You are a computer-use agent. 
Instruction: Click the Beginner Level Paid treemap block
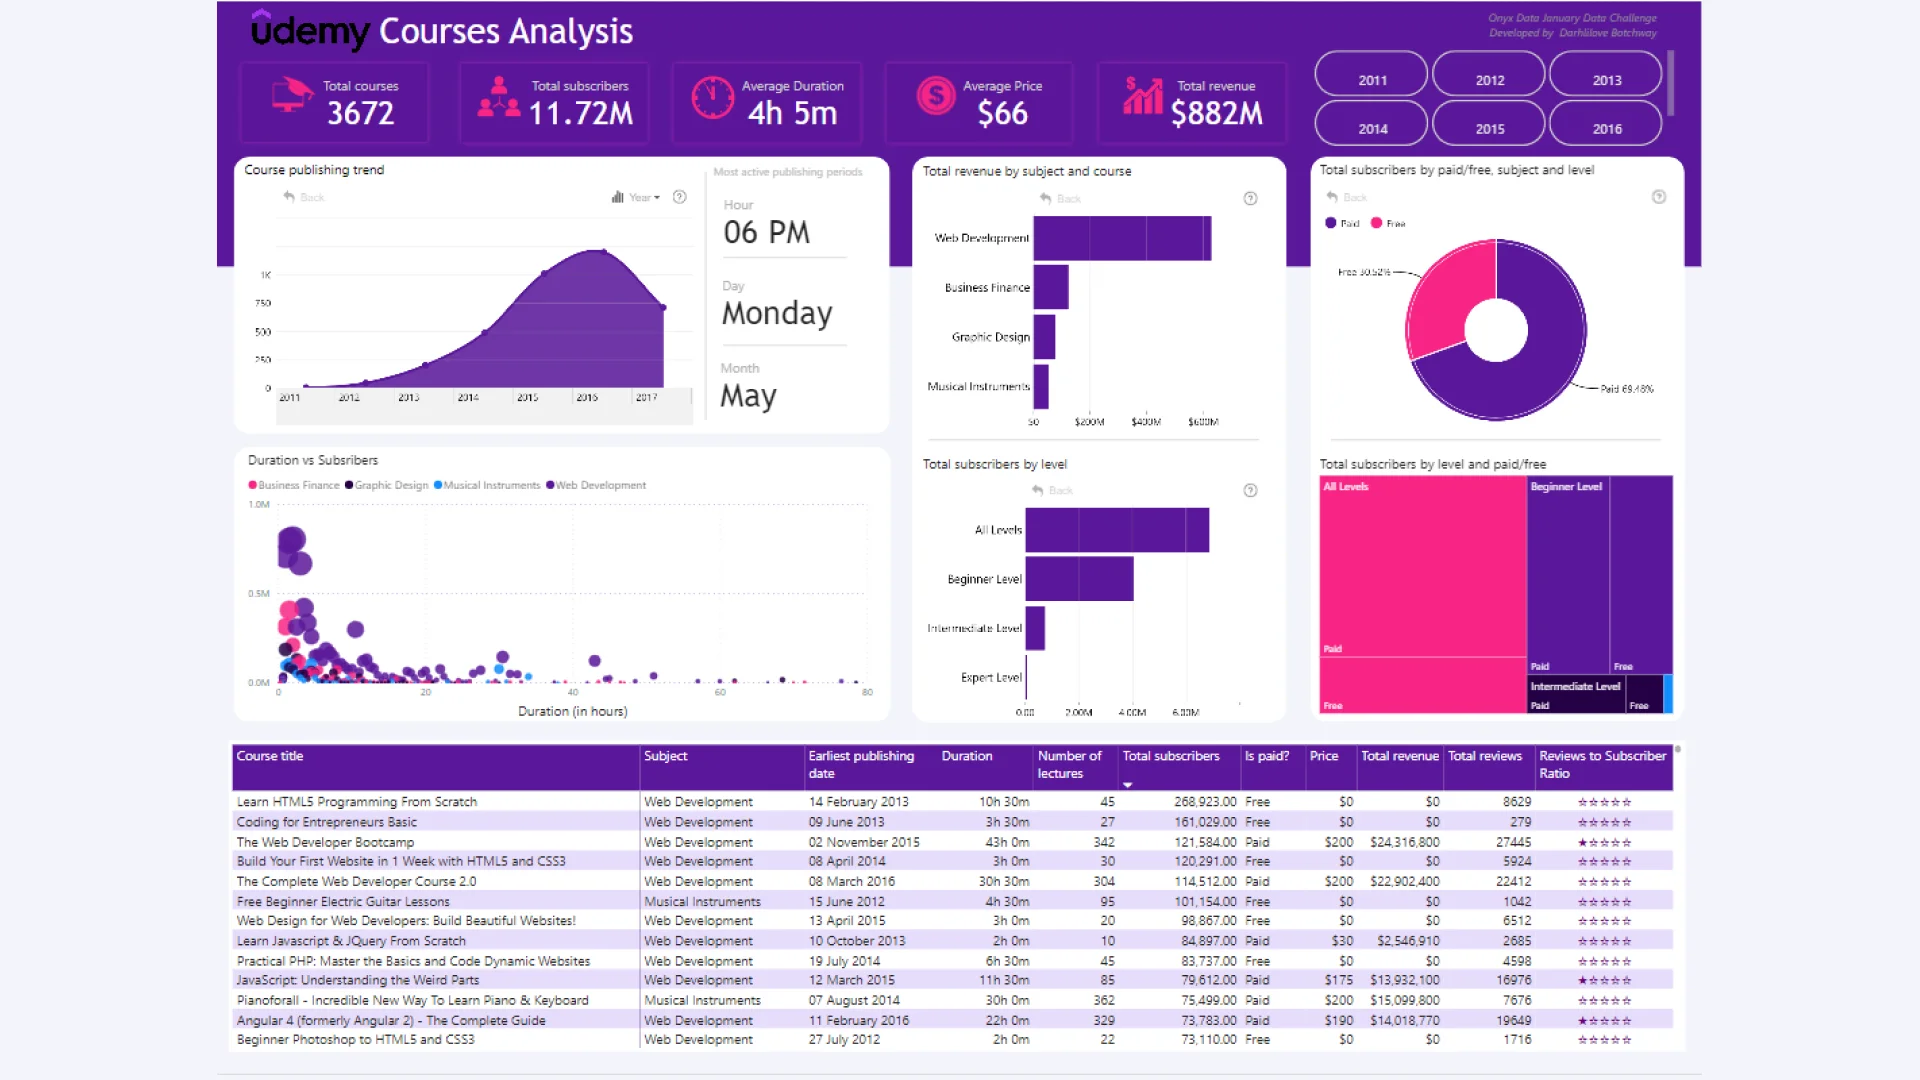click(1568, 574)
